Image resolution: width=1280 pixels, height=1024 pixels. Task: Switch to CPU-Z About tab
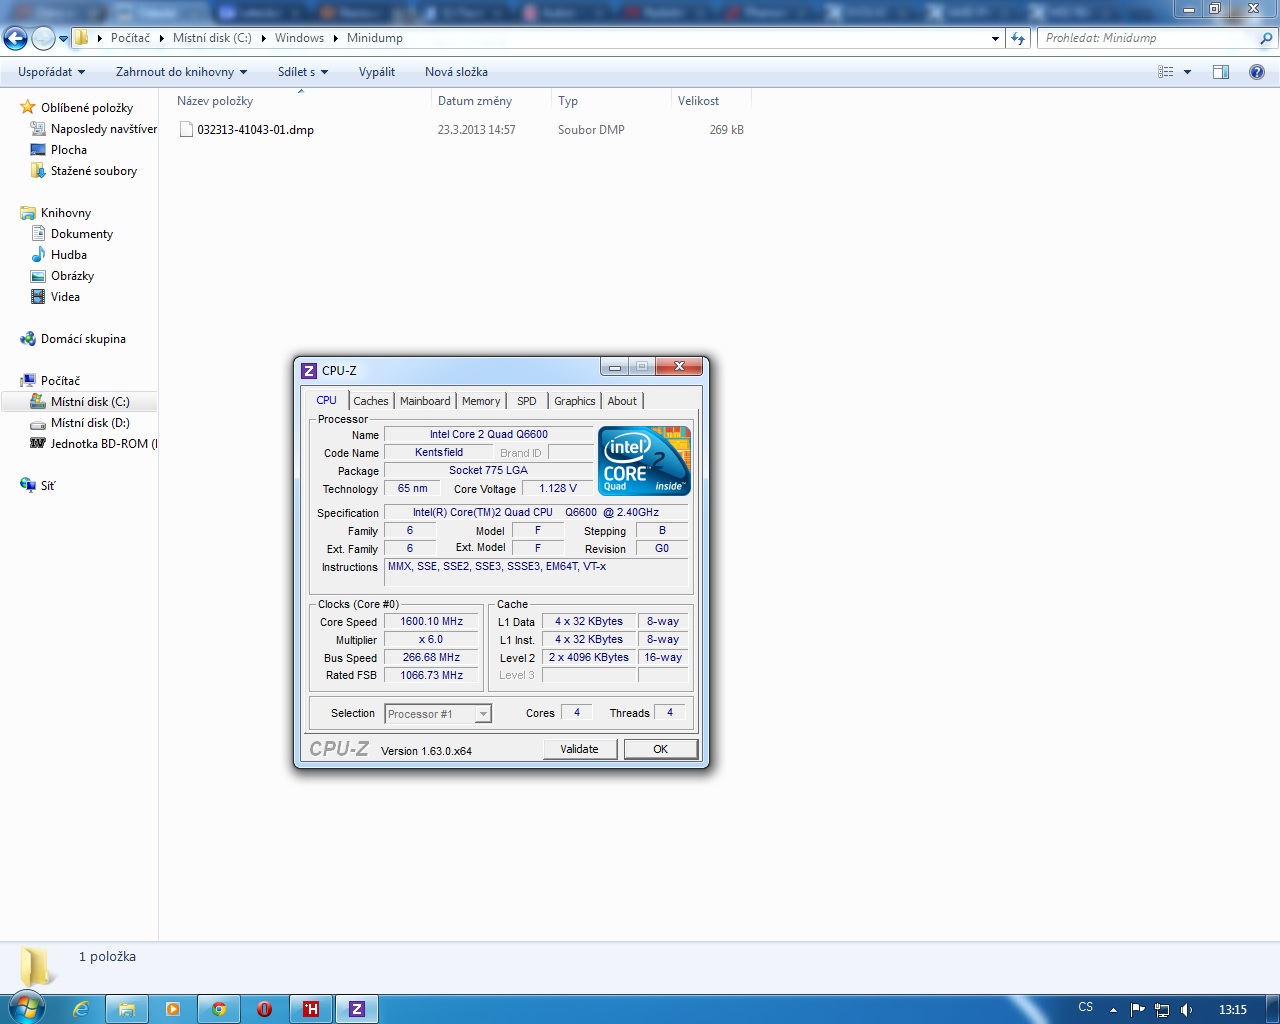(x=622, y=401)
